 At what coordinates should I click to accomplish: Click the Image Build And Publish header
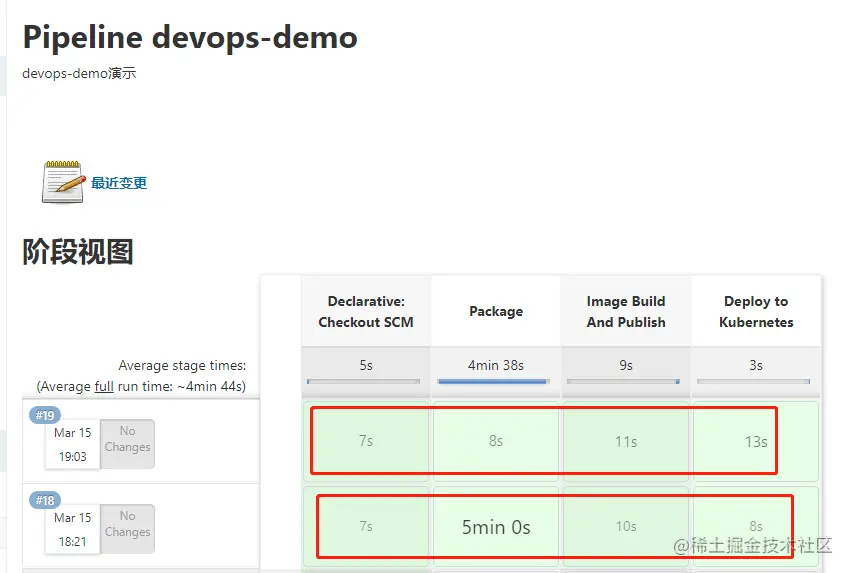coord(626,311)
